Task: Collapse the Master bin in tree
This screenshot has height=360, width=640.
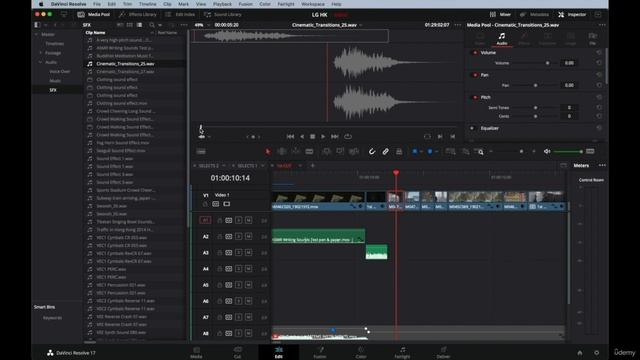Action: (36, 34)
